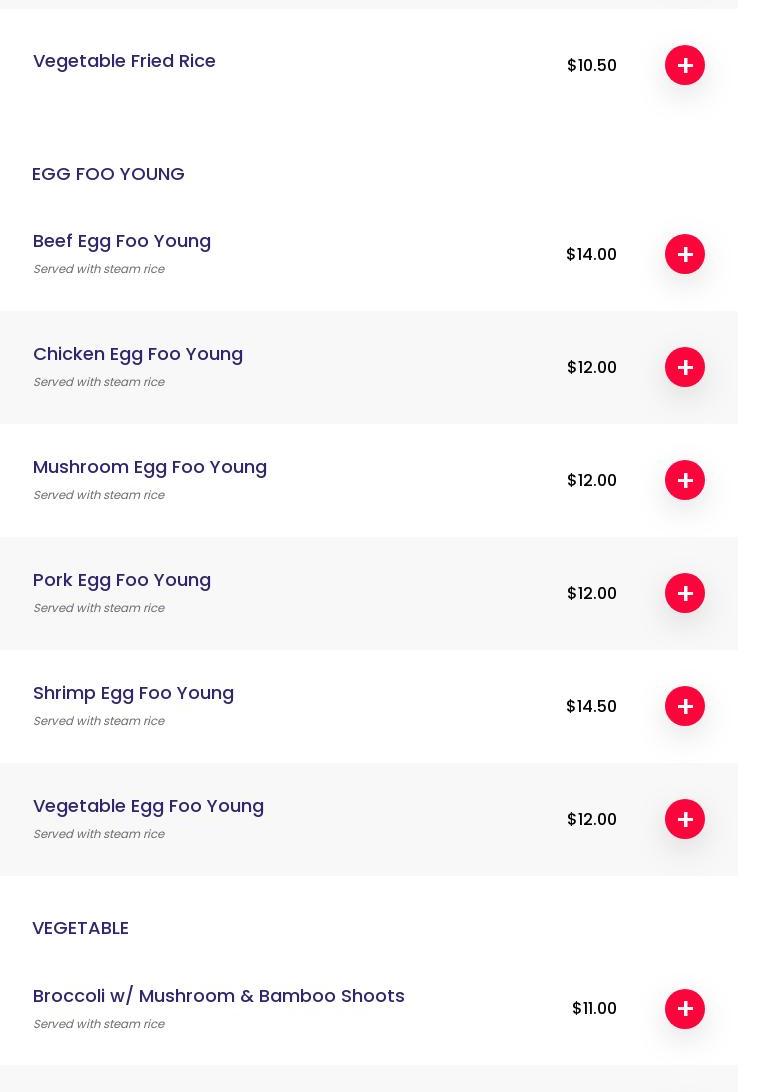Add Vegetable Egg Foo Young with plus icon

(685, 819)
